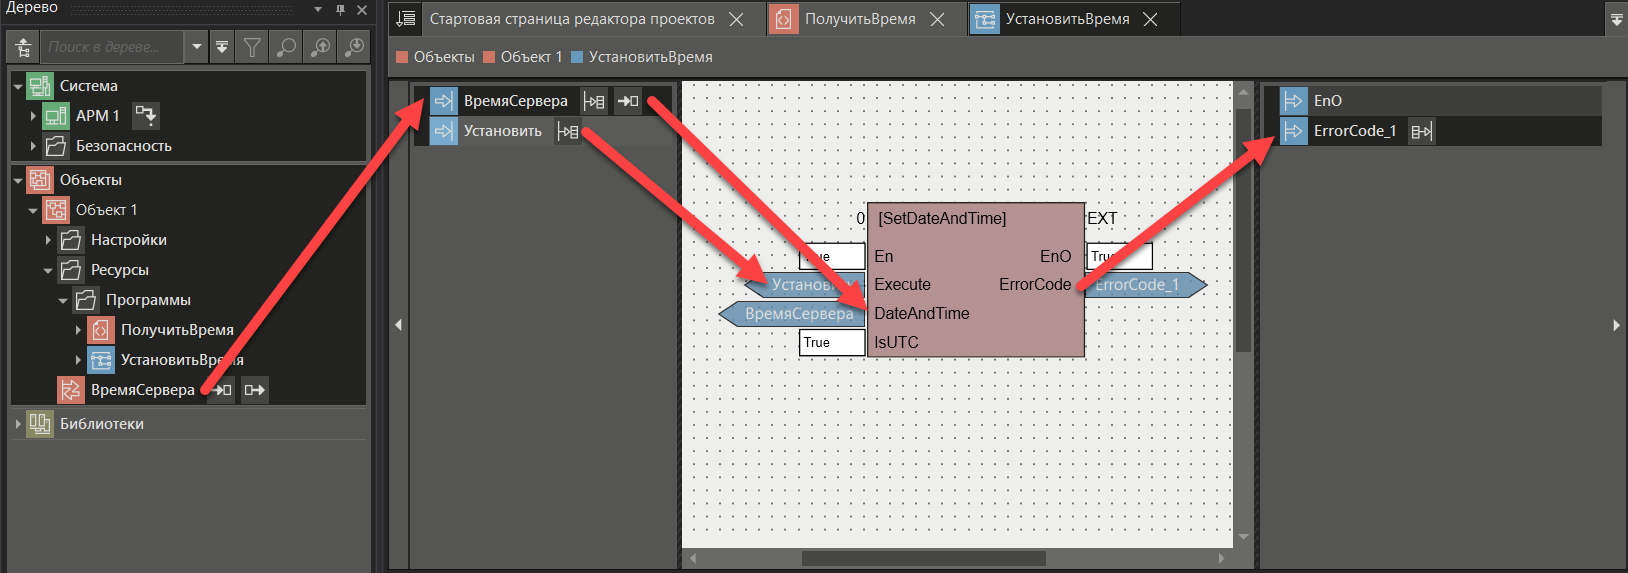The height and width of the screenshot is (573, 1628).
Task: Collapse the Система tree node
Action: coord(18,86)
